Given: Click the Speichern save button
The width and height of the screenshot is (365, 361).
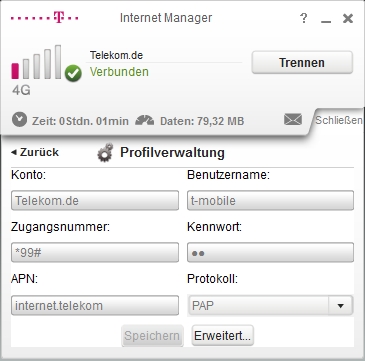Looking at the screenshot, I should tap(152, 336).
